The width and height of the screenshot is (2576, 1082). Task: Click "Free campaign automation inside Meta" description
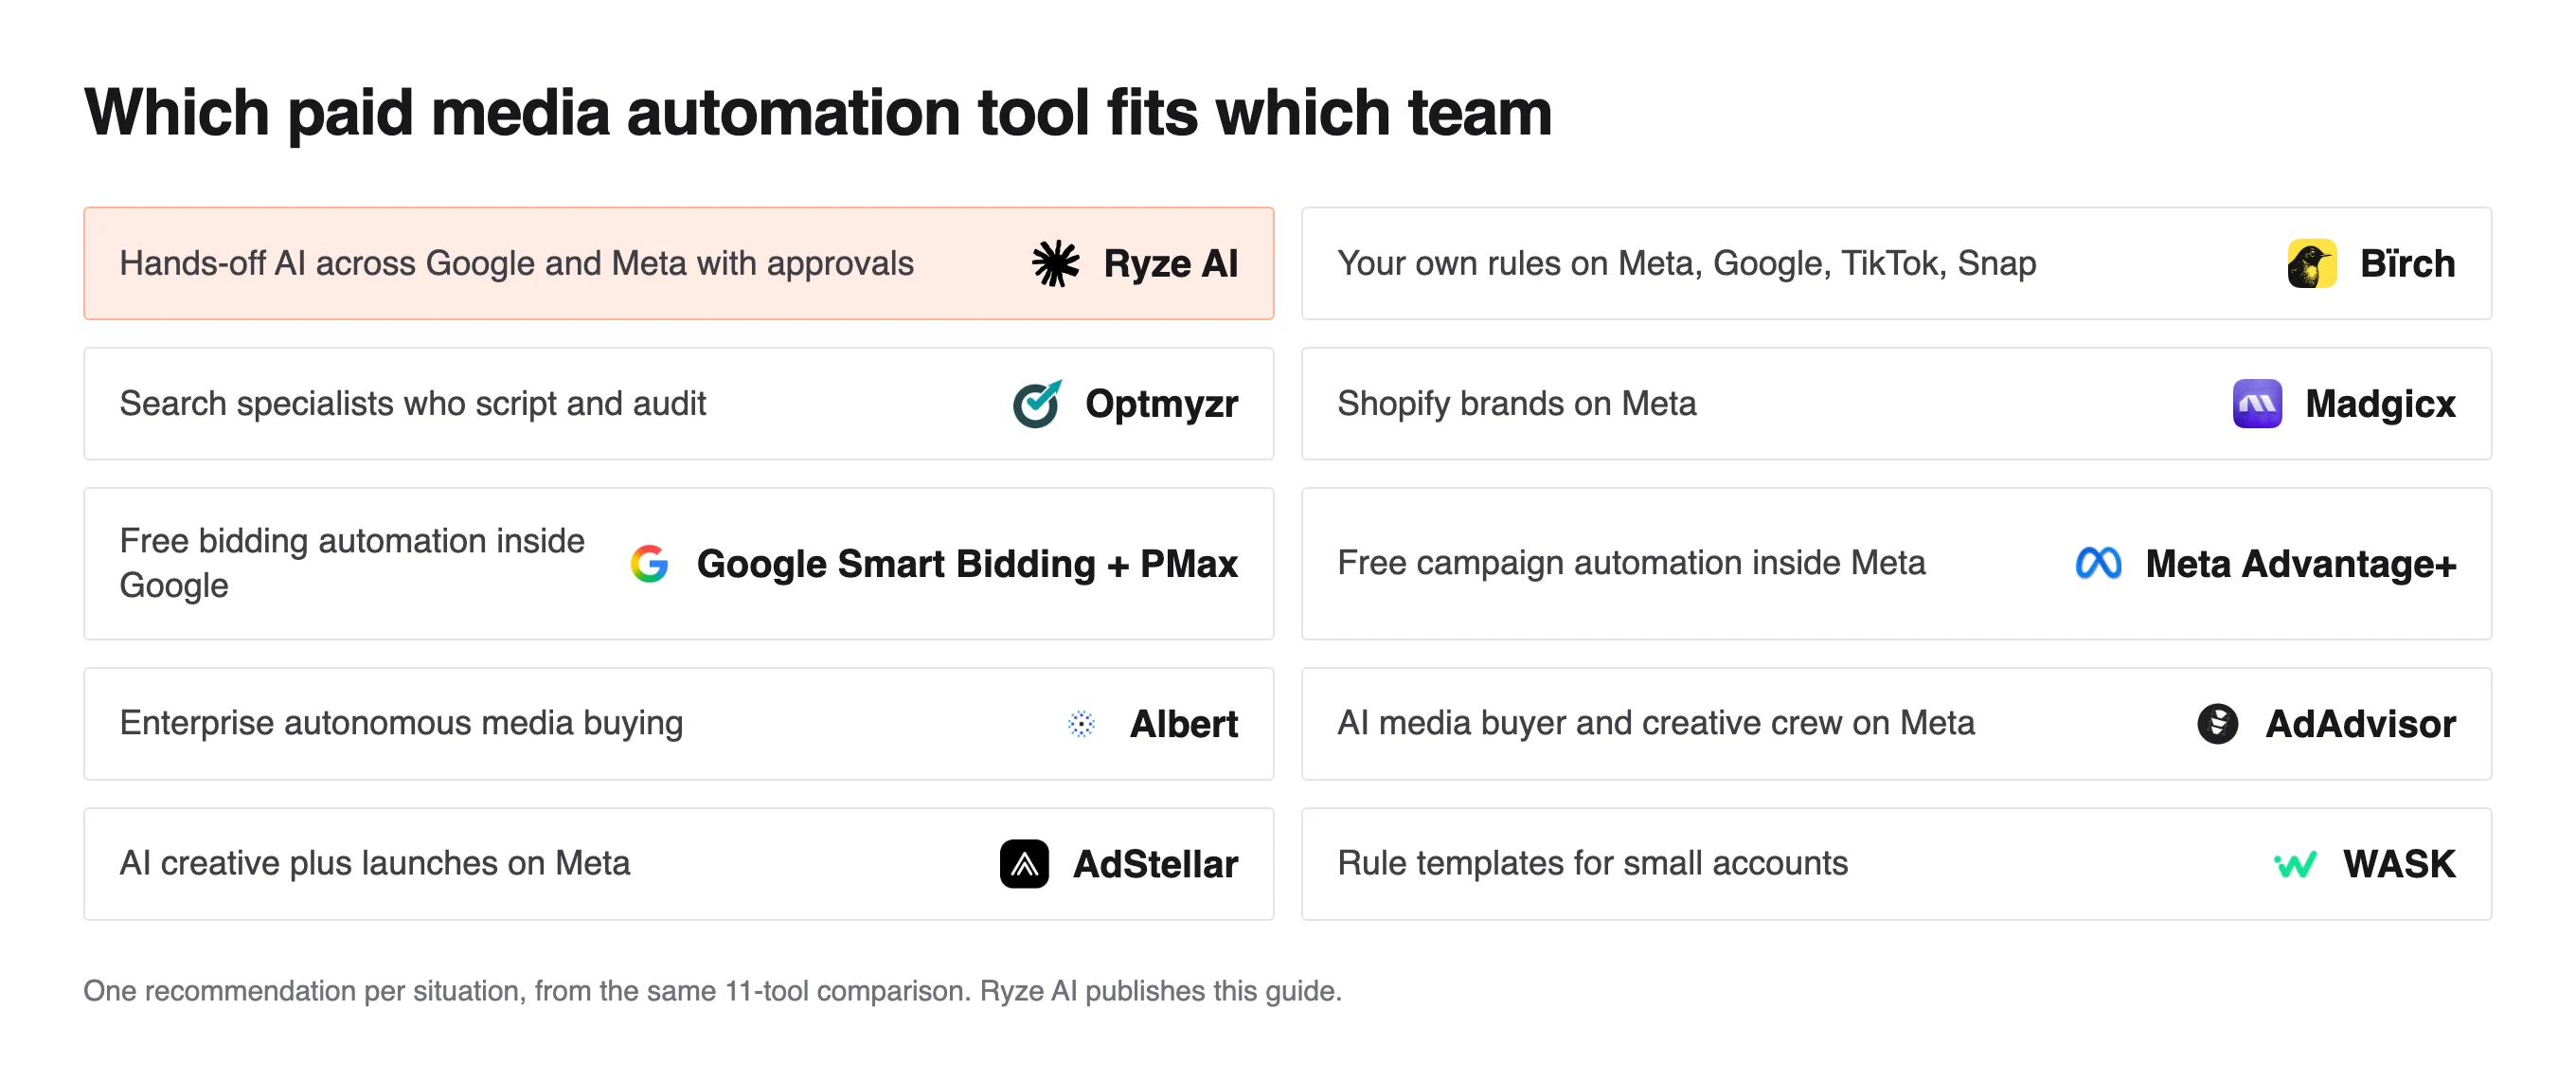[x=1631, y=564]
